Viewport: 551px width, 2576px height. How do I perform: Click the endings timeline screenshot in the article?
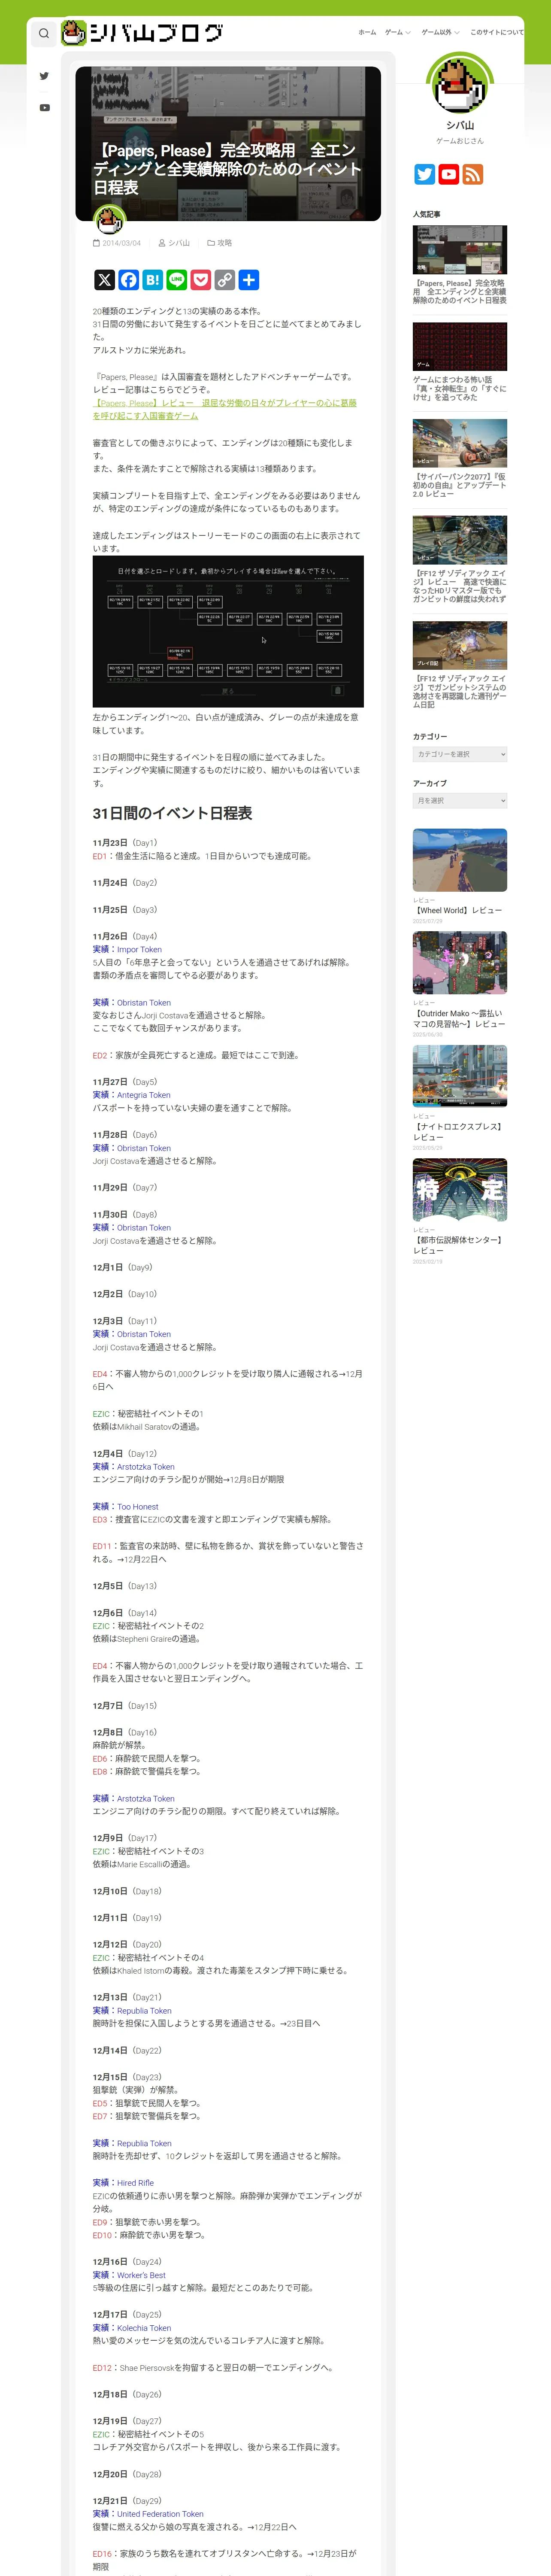tap(228, 631)
